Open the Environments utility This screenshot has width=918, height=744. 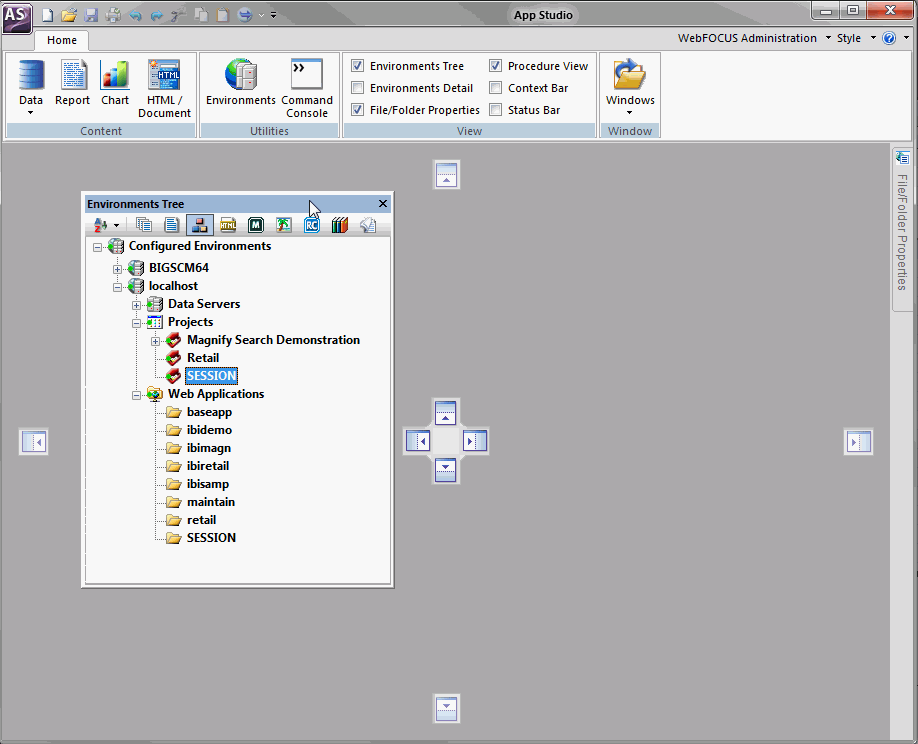coord(241,83)
